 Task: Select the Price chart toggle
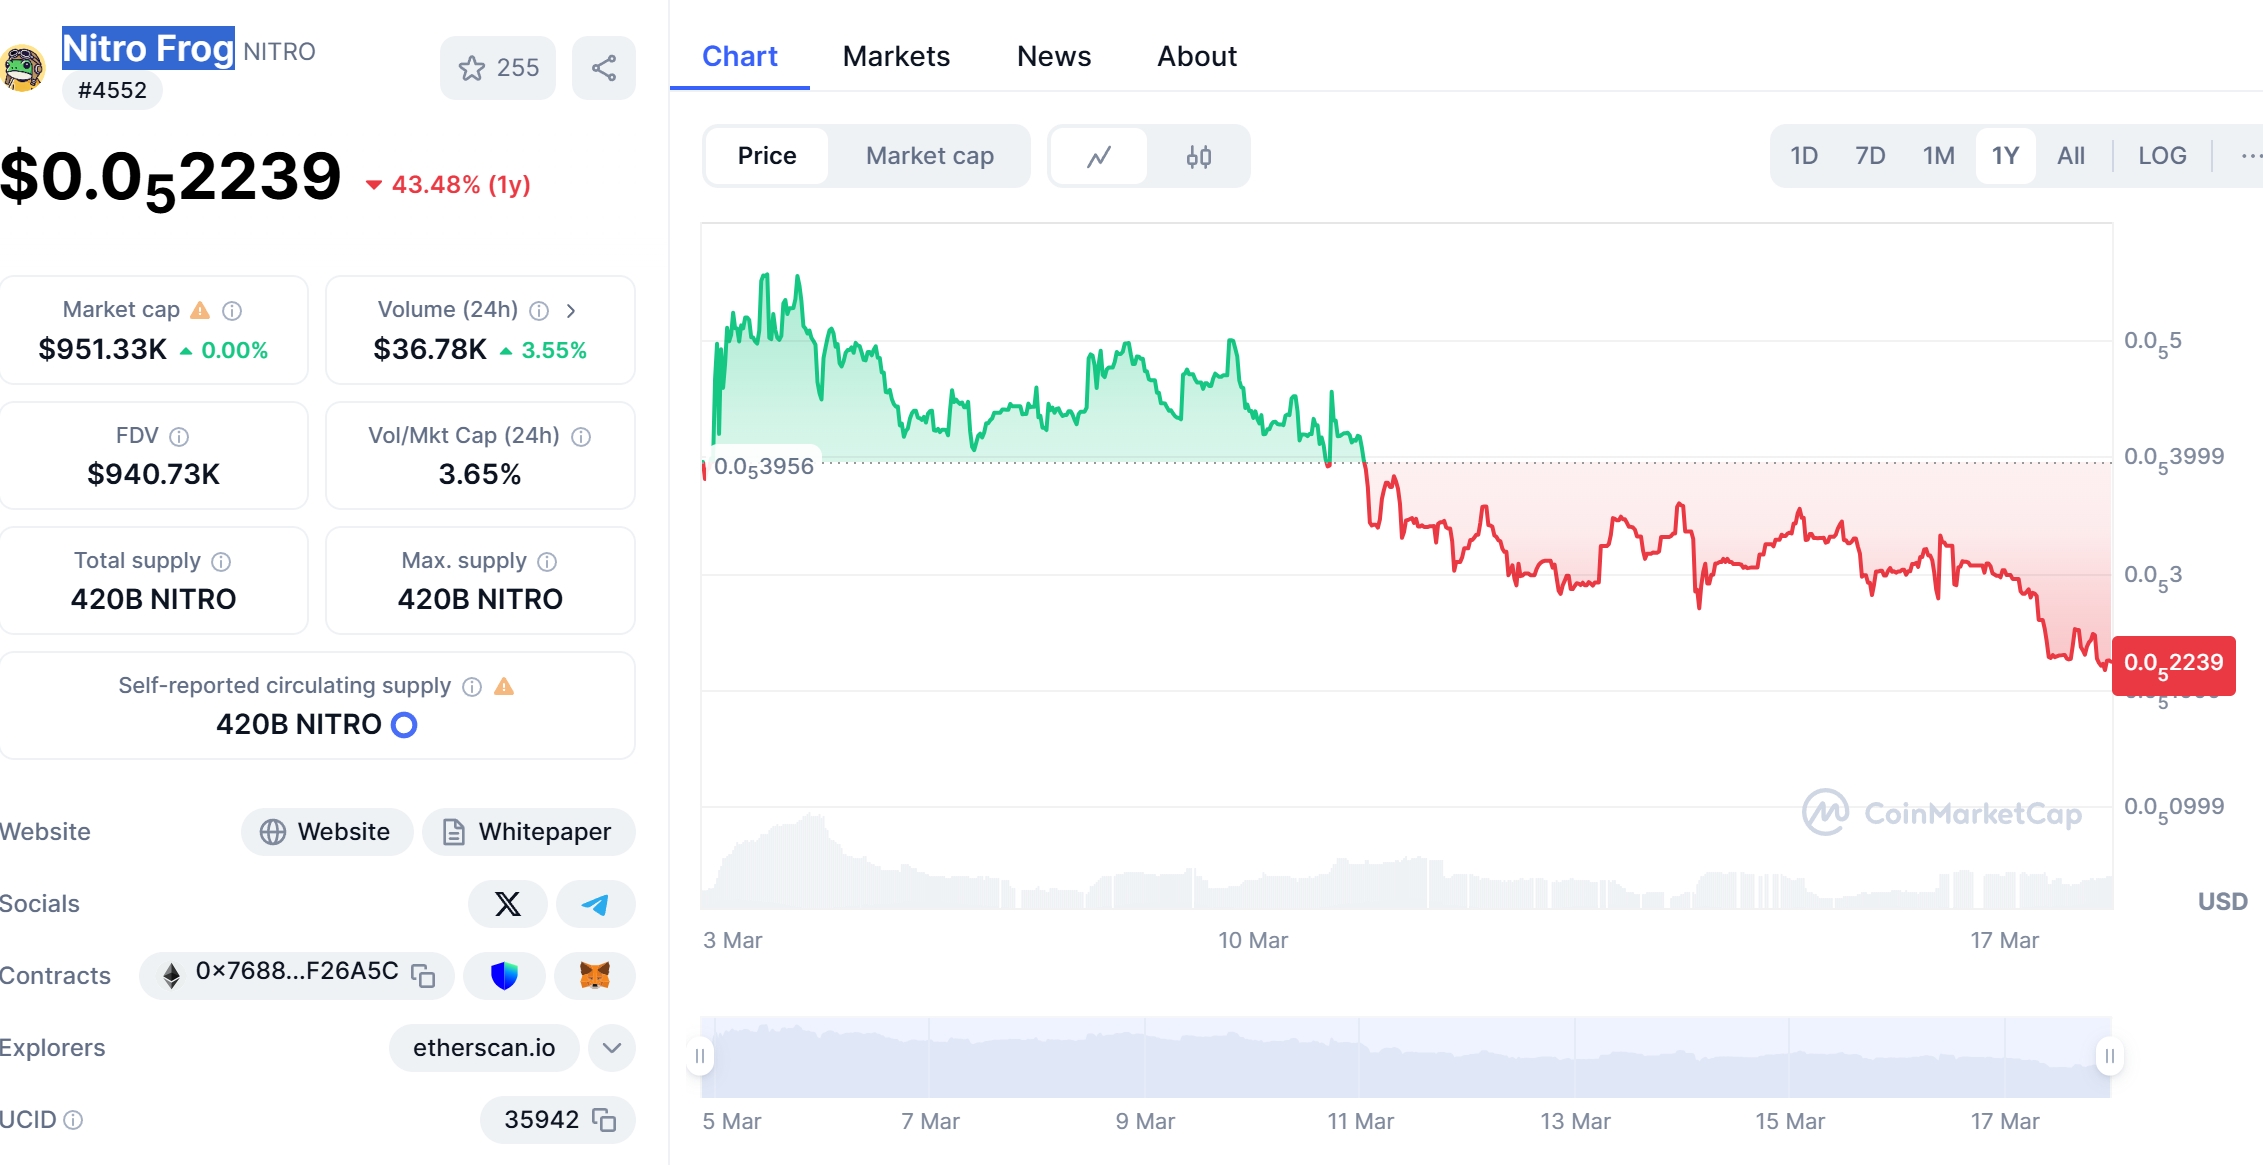point(767,156)
